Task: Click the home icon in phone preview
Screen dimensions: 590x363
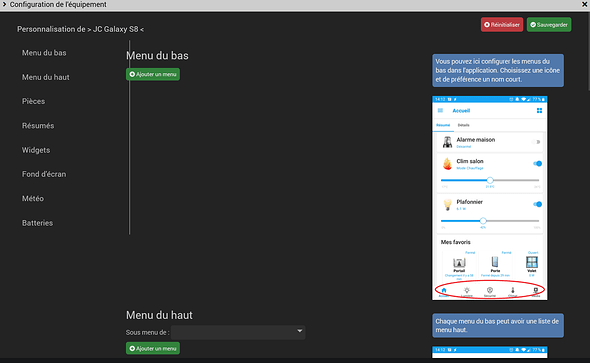Action: [x=444, y=290]
